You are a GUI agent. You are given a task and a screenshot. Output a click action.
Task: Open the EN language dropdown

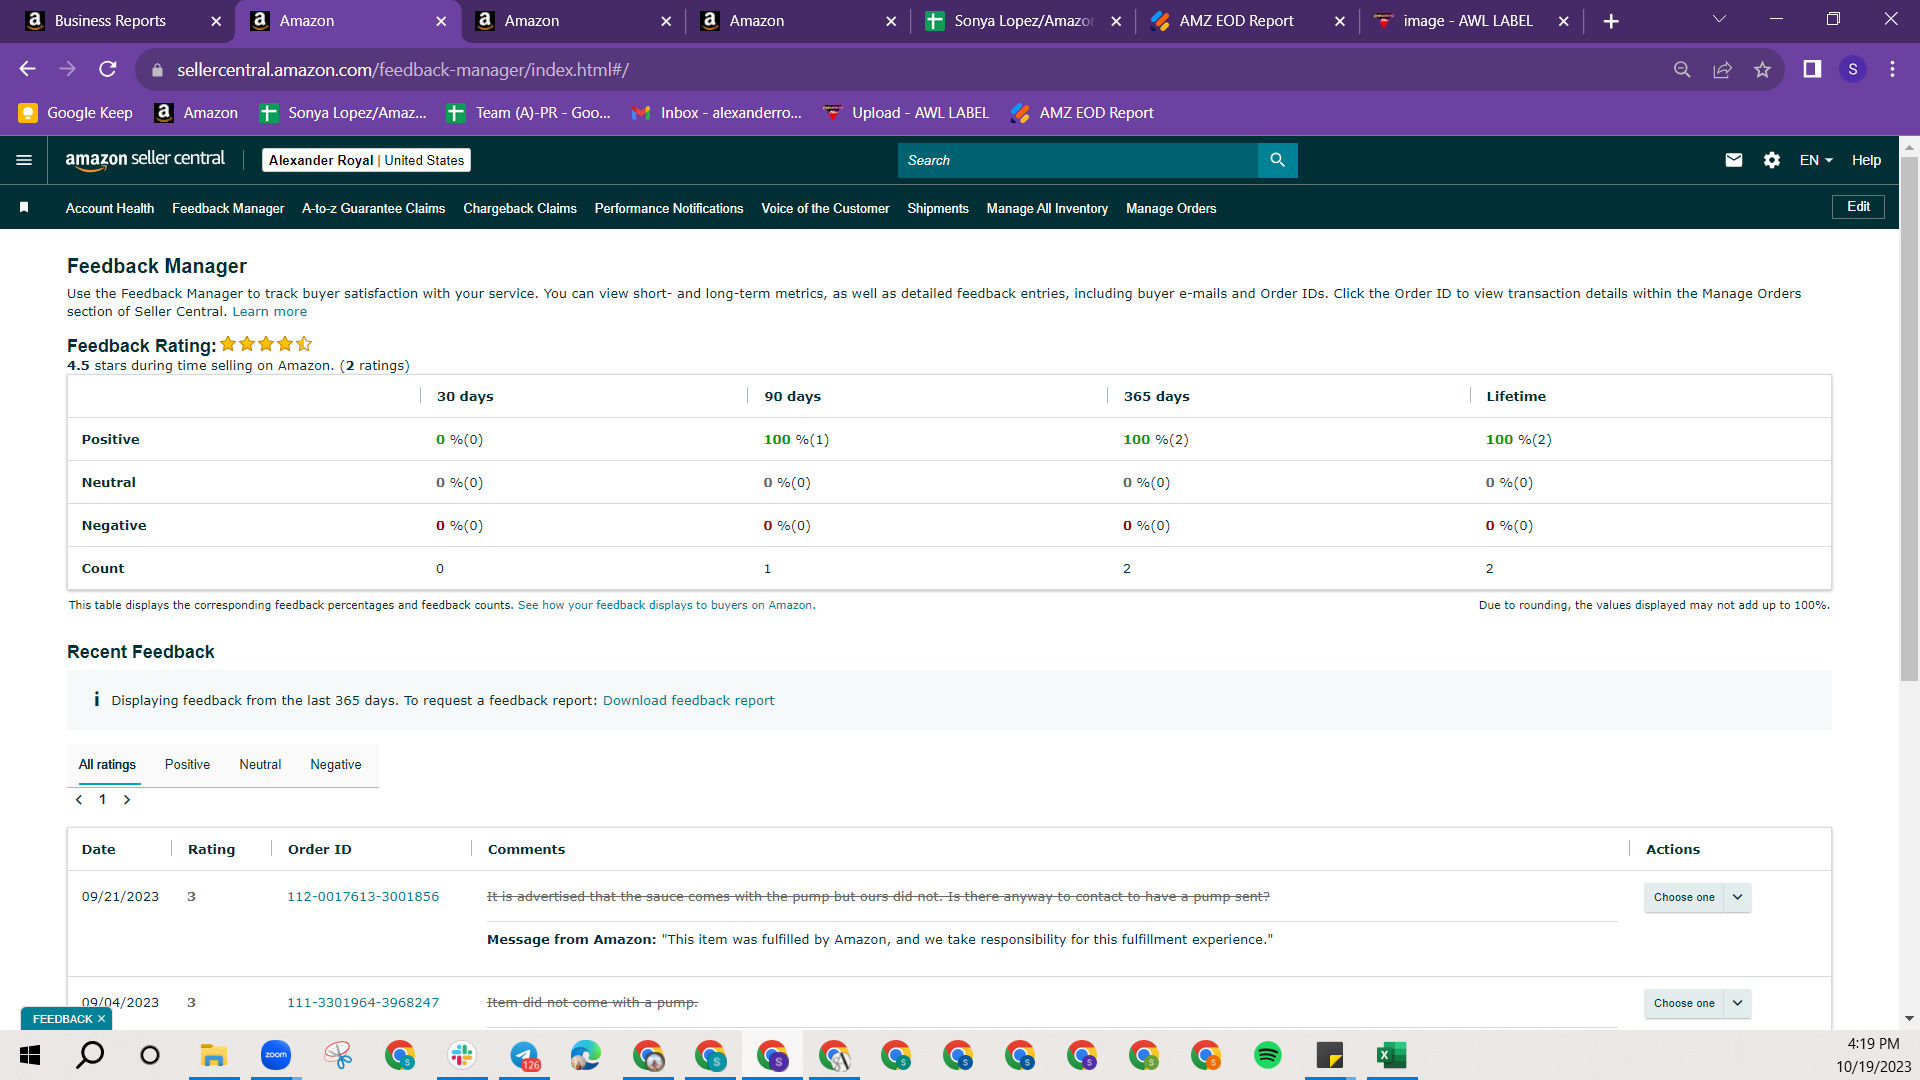[x=1816, y=160]
